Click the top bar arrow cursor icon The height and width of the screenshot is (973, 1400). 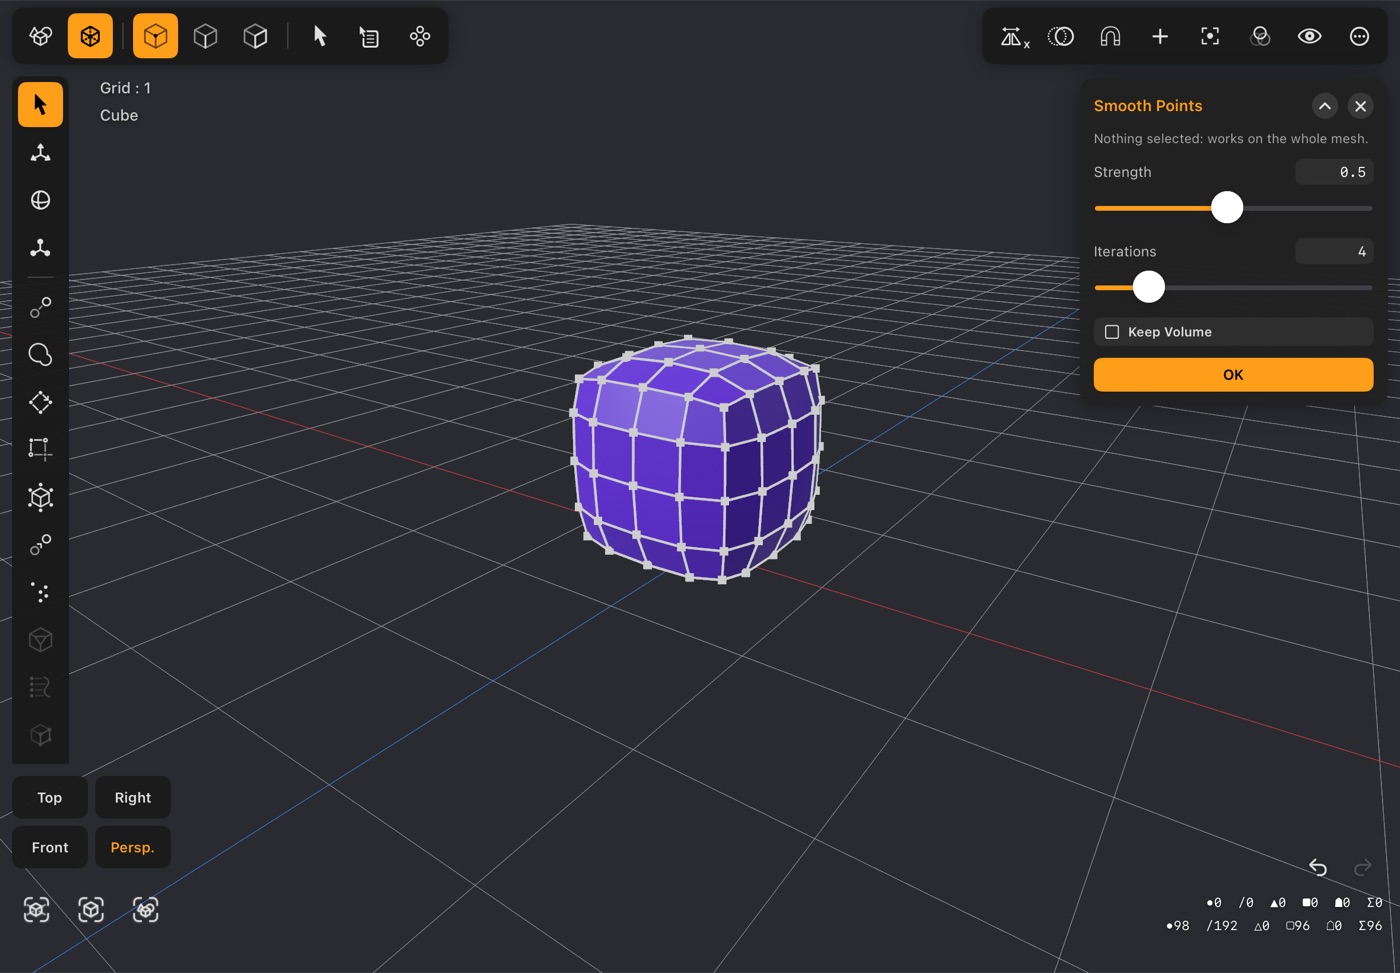coord(320,36)
